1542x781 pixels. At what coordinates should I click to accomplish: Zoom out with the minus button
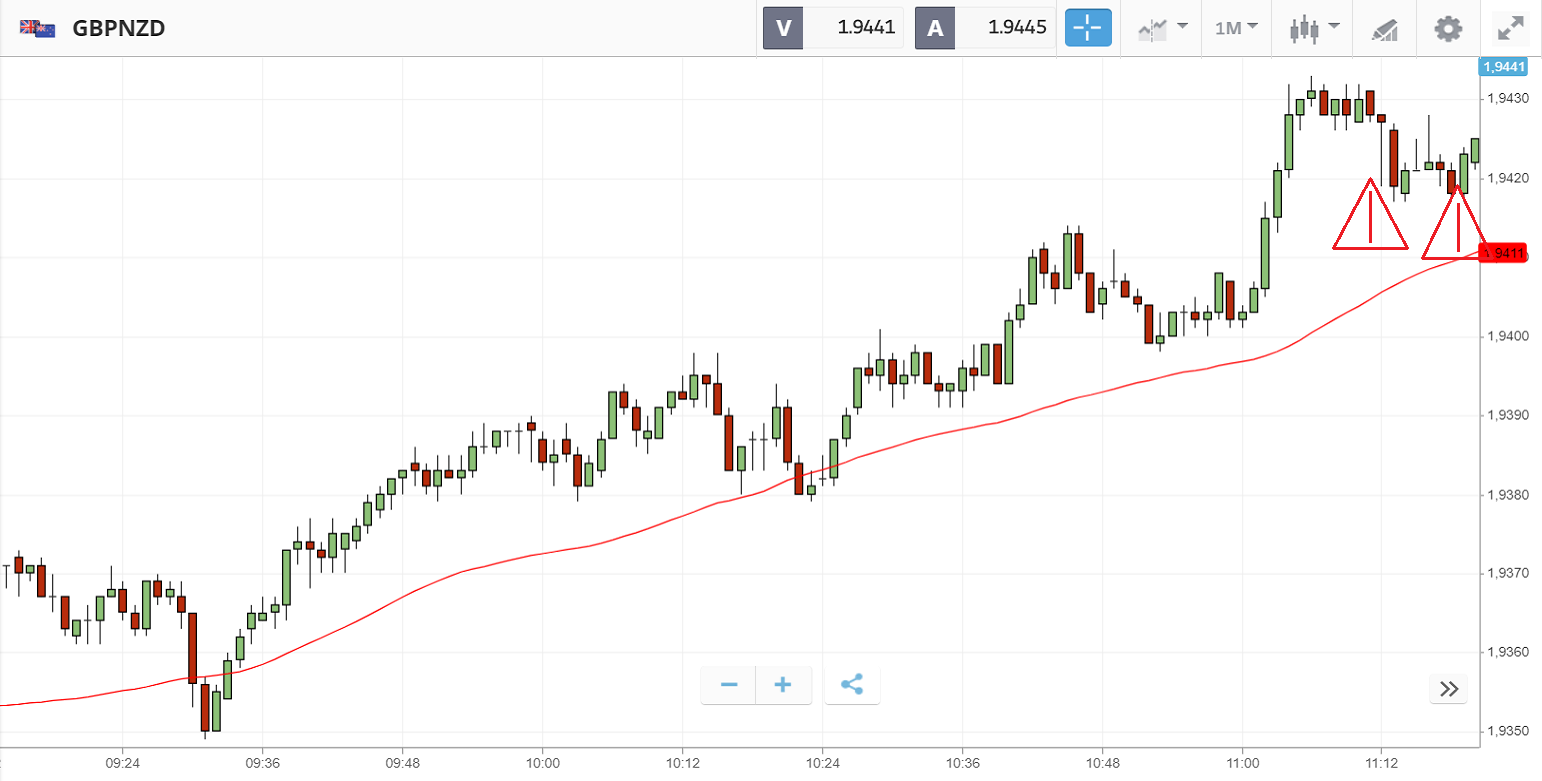[729, 685]
